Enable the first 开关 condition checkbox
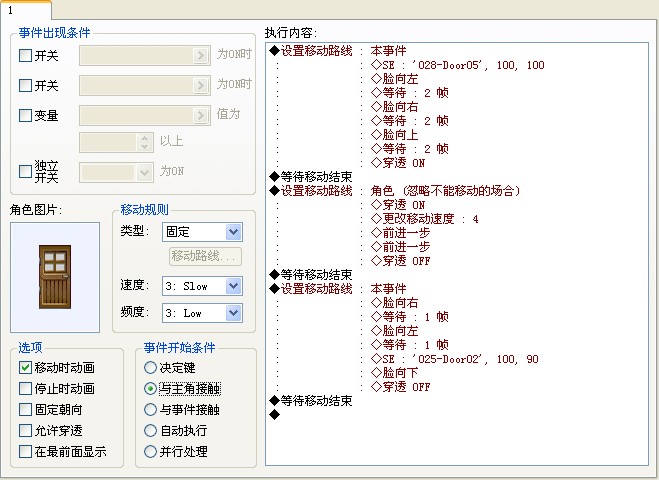 pos(25,55)
